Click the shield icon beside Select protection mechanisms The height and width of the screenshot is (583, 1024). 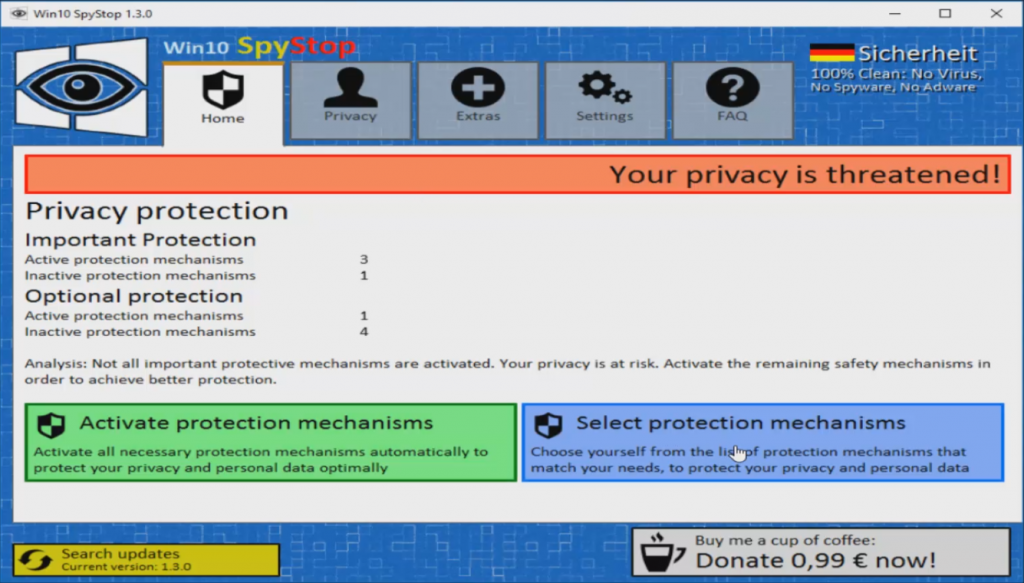(x=548, y=425)
